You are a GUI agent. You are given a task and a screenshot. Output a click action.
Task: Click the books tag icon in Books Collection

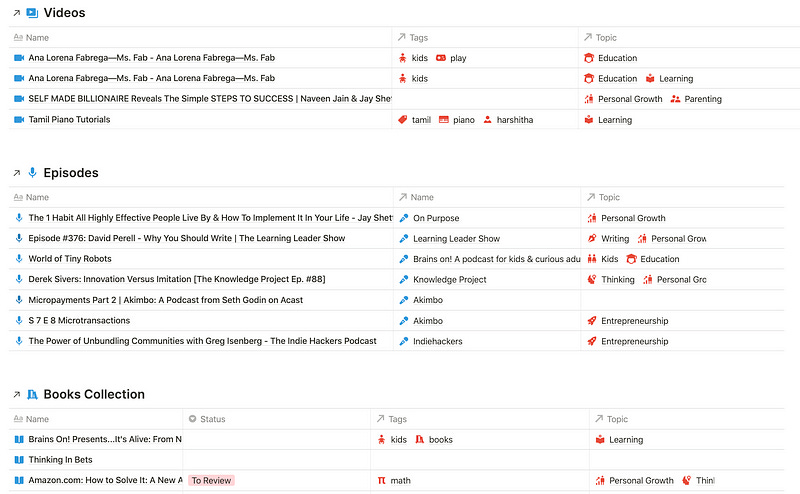[419, 439]
